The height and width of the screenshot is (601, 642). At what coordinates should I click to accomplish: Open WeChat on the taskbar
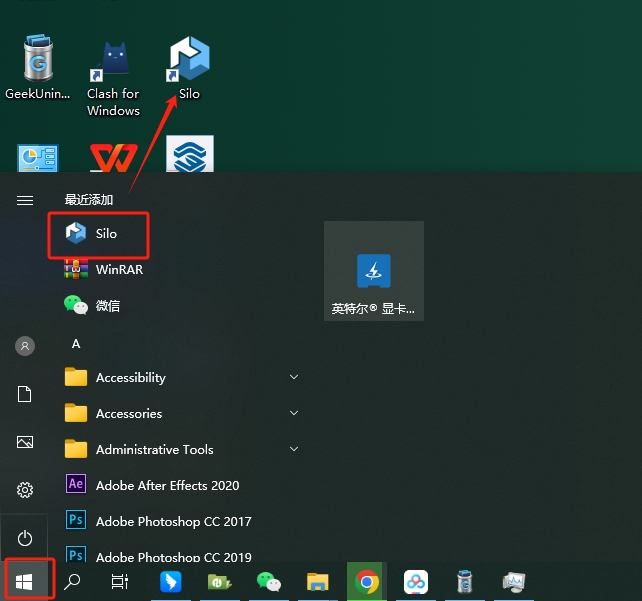pos(269,582)
